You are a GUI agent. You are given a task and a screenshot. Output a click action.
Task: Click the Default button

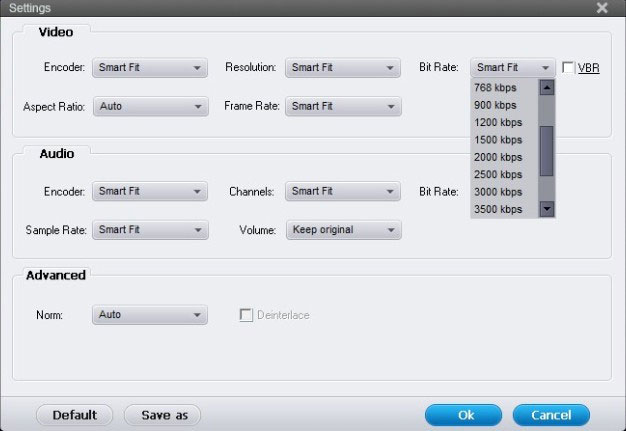tap(75, 415)
